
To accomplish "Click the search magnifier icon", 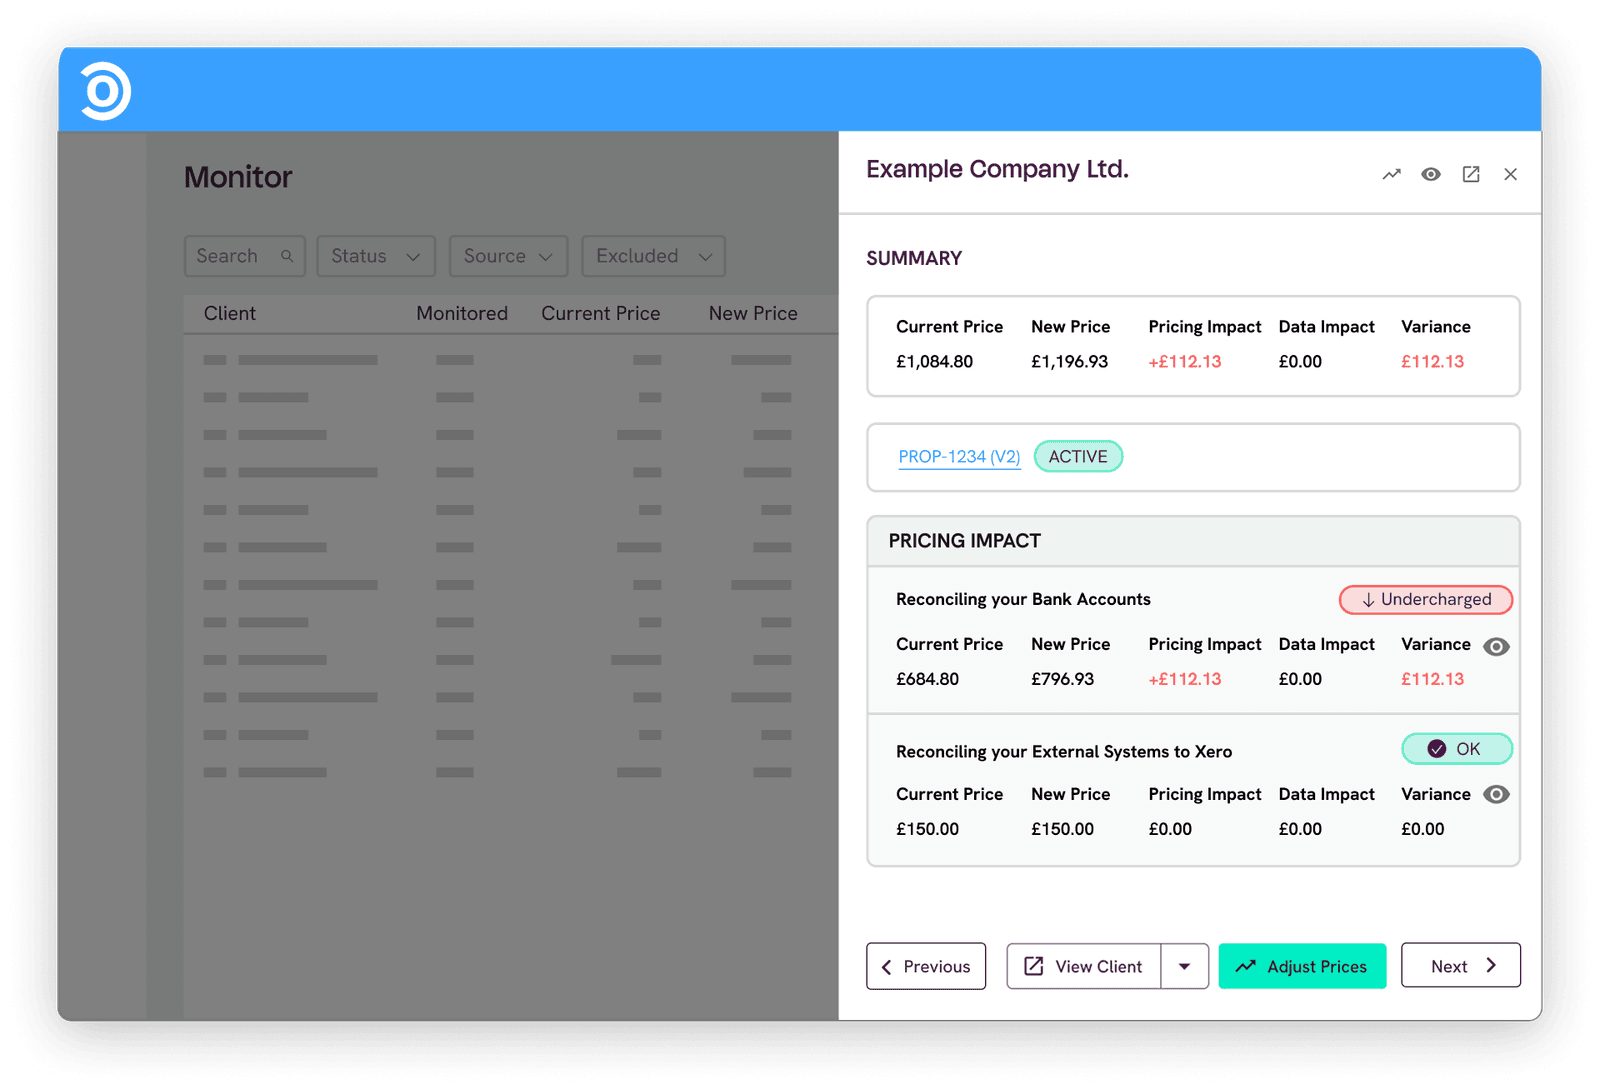I will (287, 256).
